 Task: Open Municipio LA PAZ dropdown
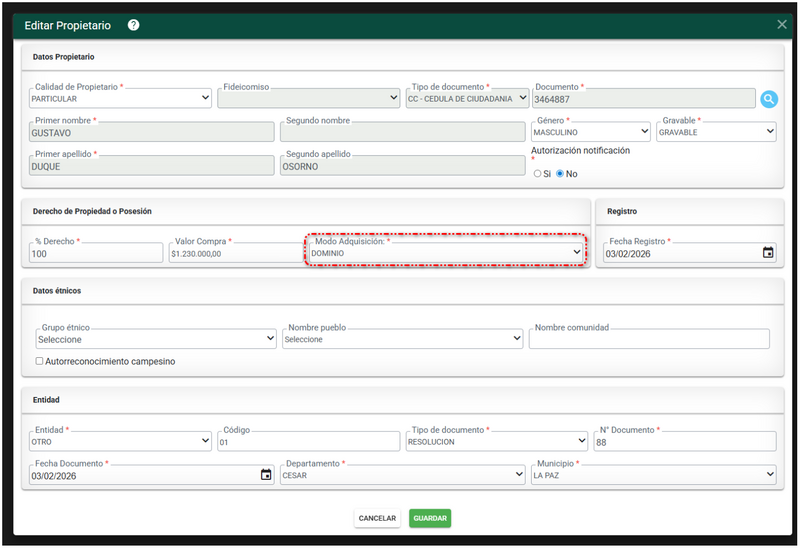654,474
